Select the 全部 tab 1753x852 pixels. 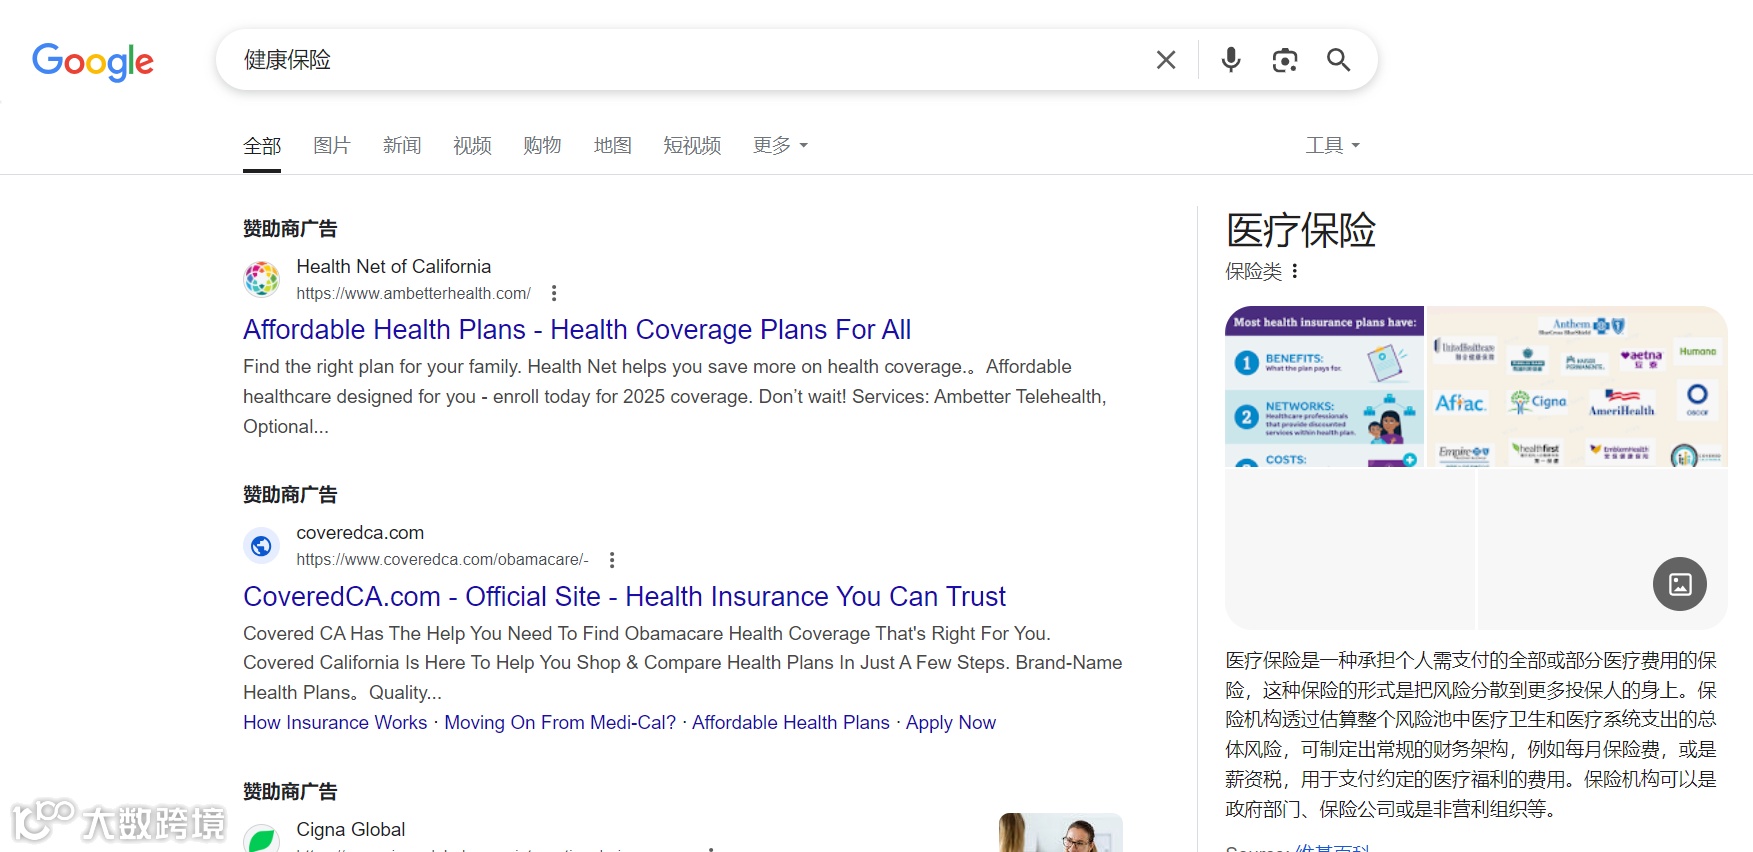coord(262,146)
